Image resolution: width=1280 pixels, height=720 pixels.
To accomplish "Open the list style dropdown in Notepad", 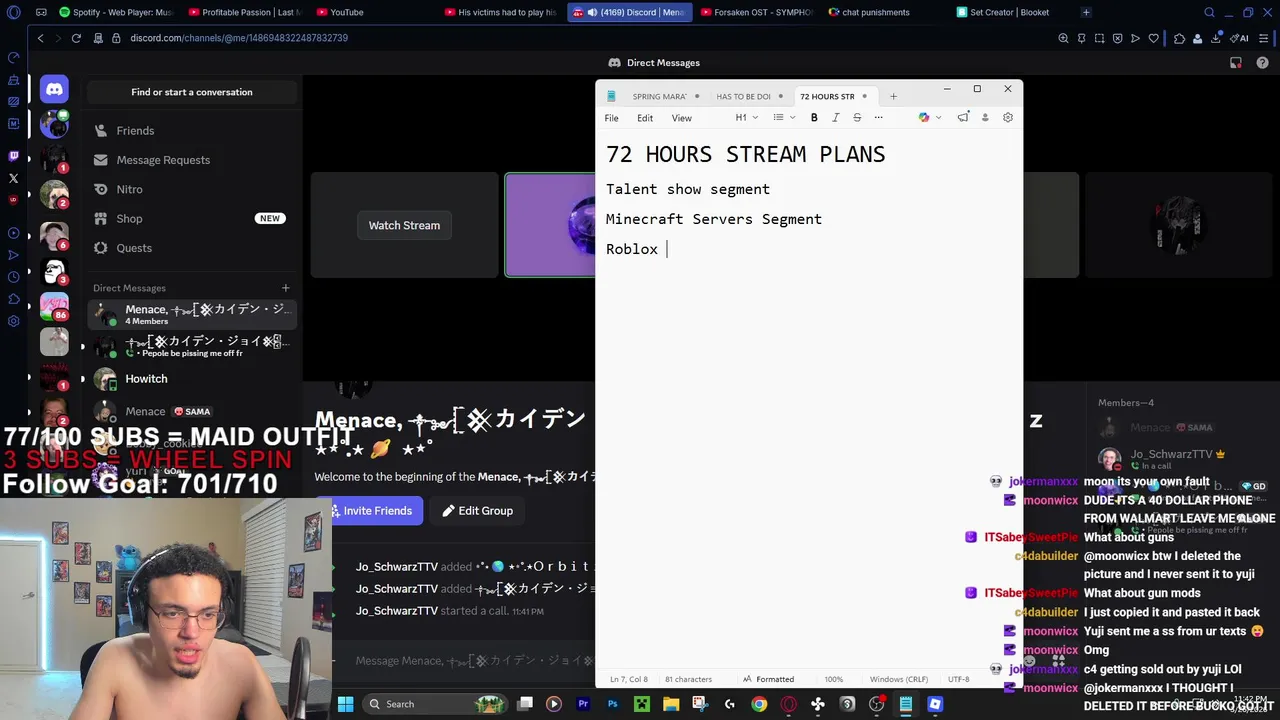I will pyautogui.click(x=784, y=118).
